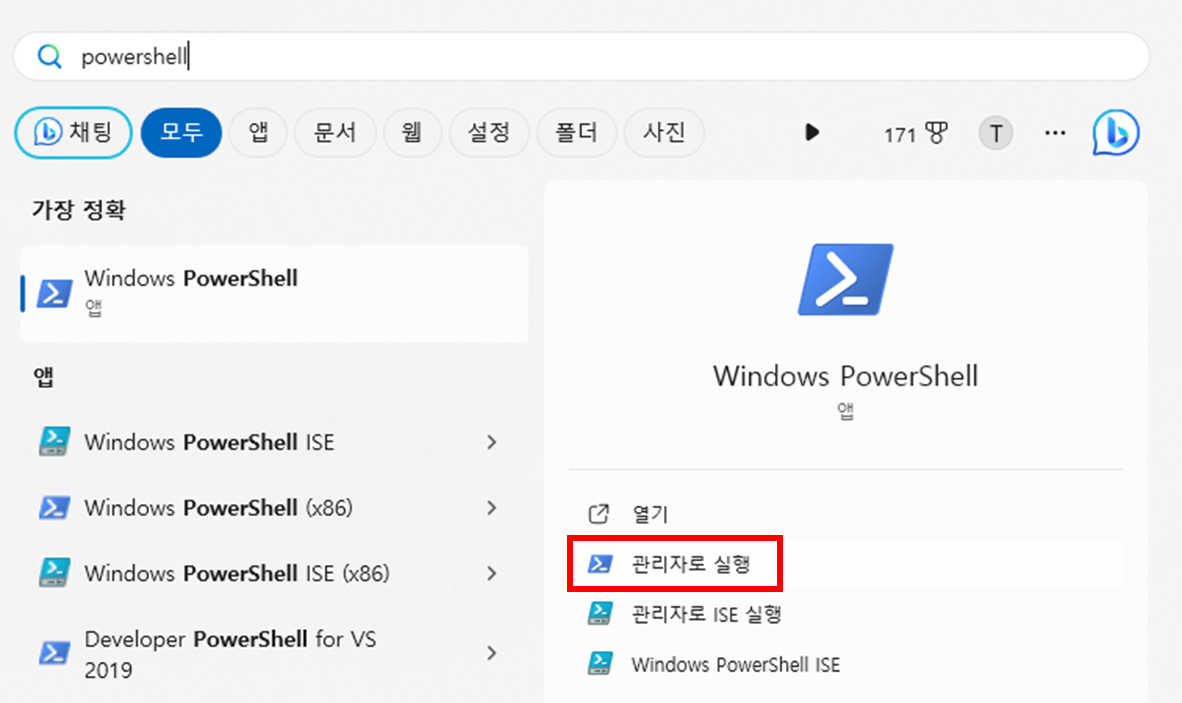
Task: Switch to the 폴더 filter tab
Action: point(577,133)
